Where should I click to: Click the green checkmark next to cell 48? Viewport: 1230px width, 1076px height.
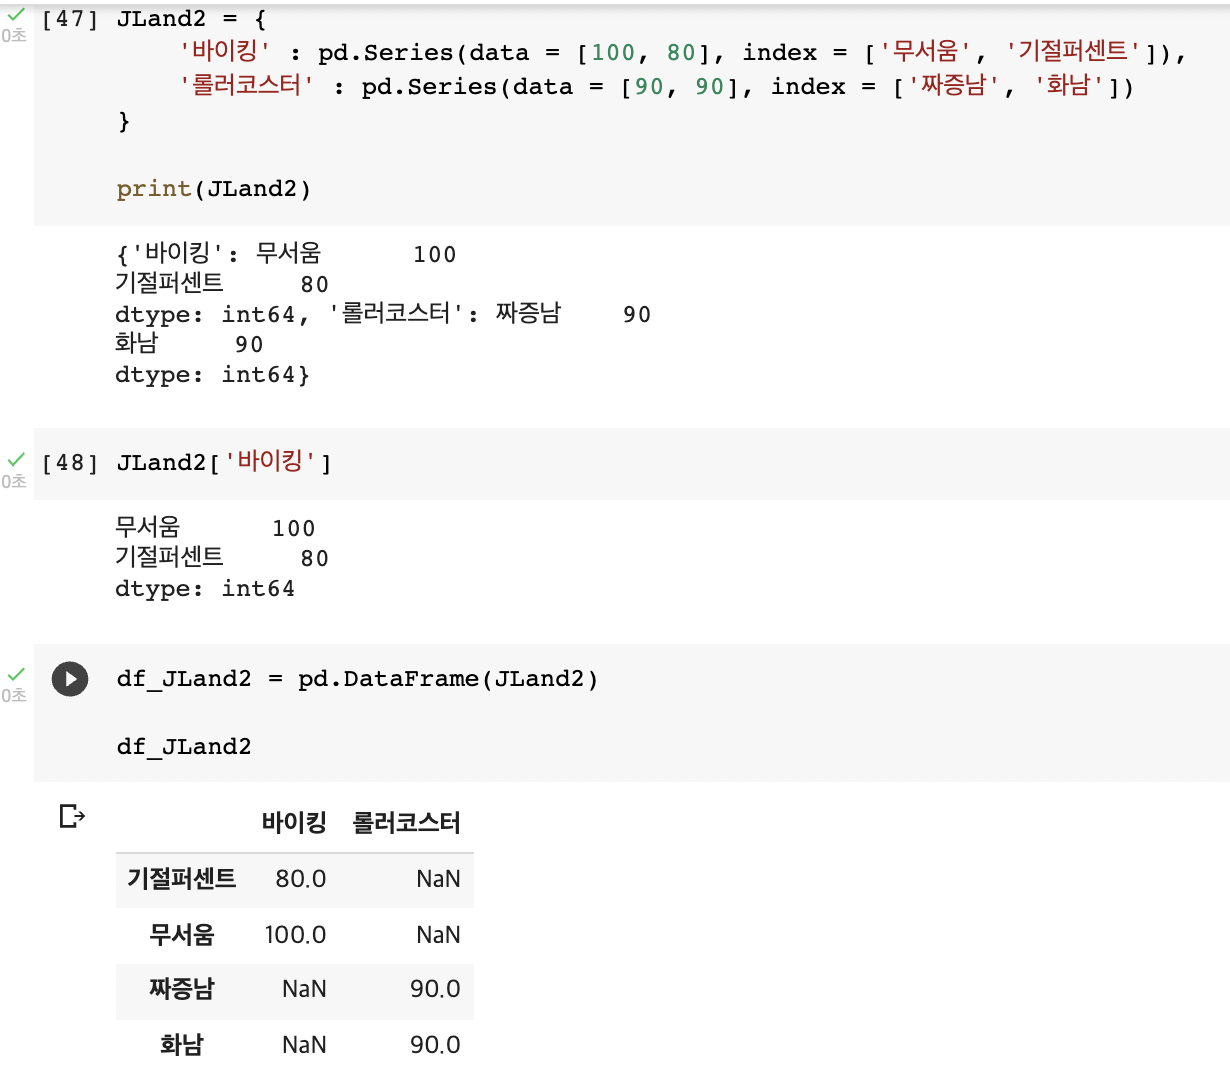point(16,459)
